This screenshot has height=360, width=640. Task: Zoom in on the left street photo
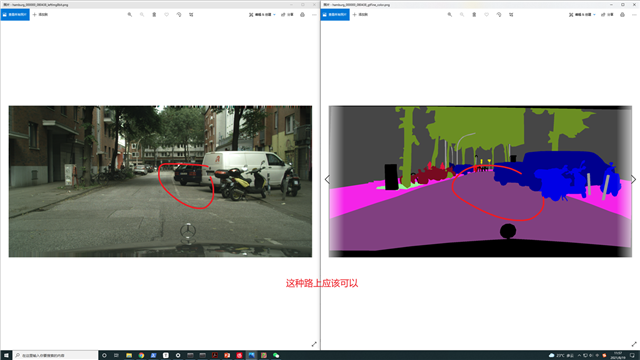click(130, 15)
